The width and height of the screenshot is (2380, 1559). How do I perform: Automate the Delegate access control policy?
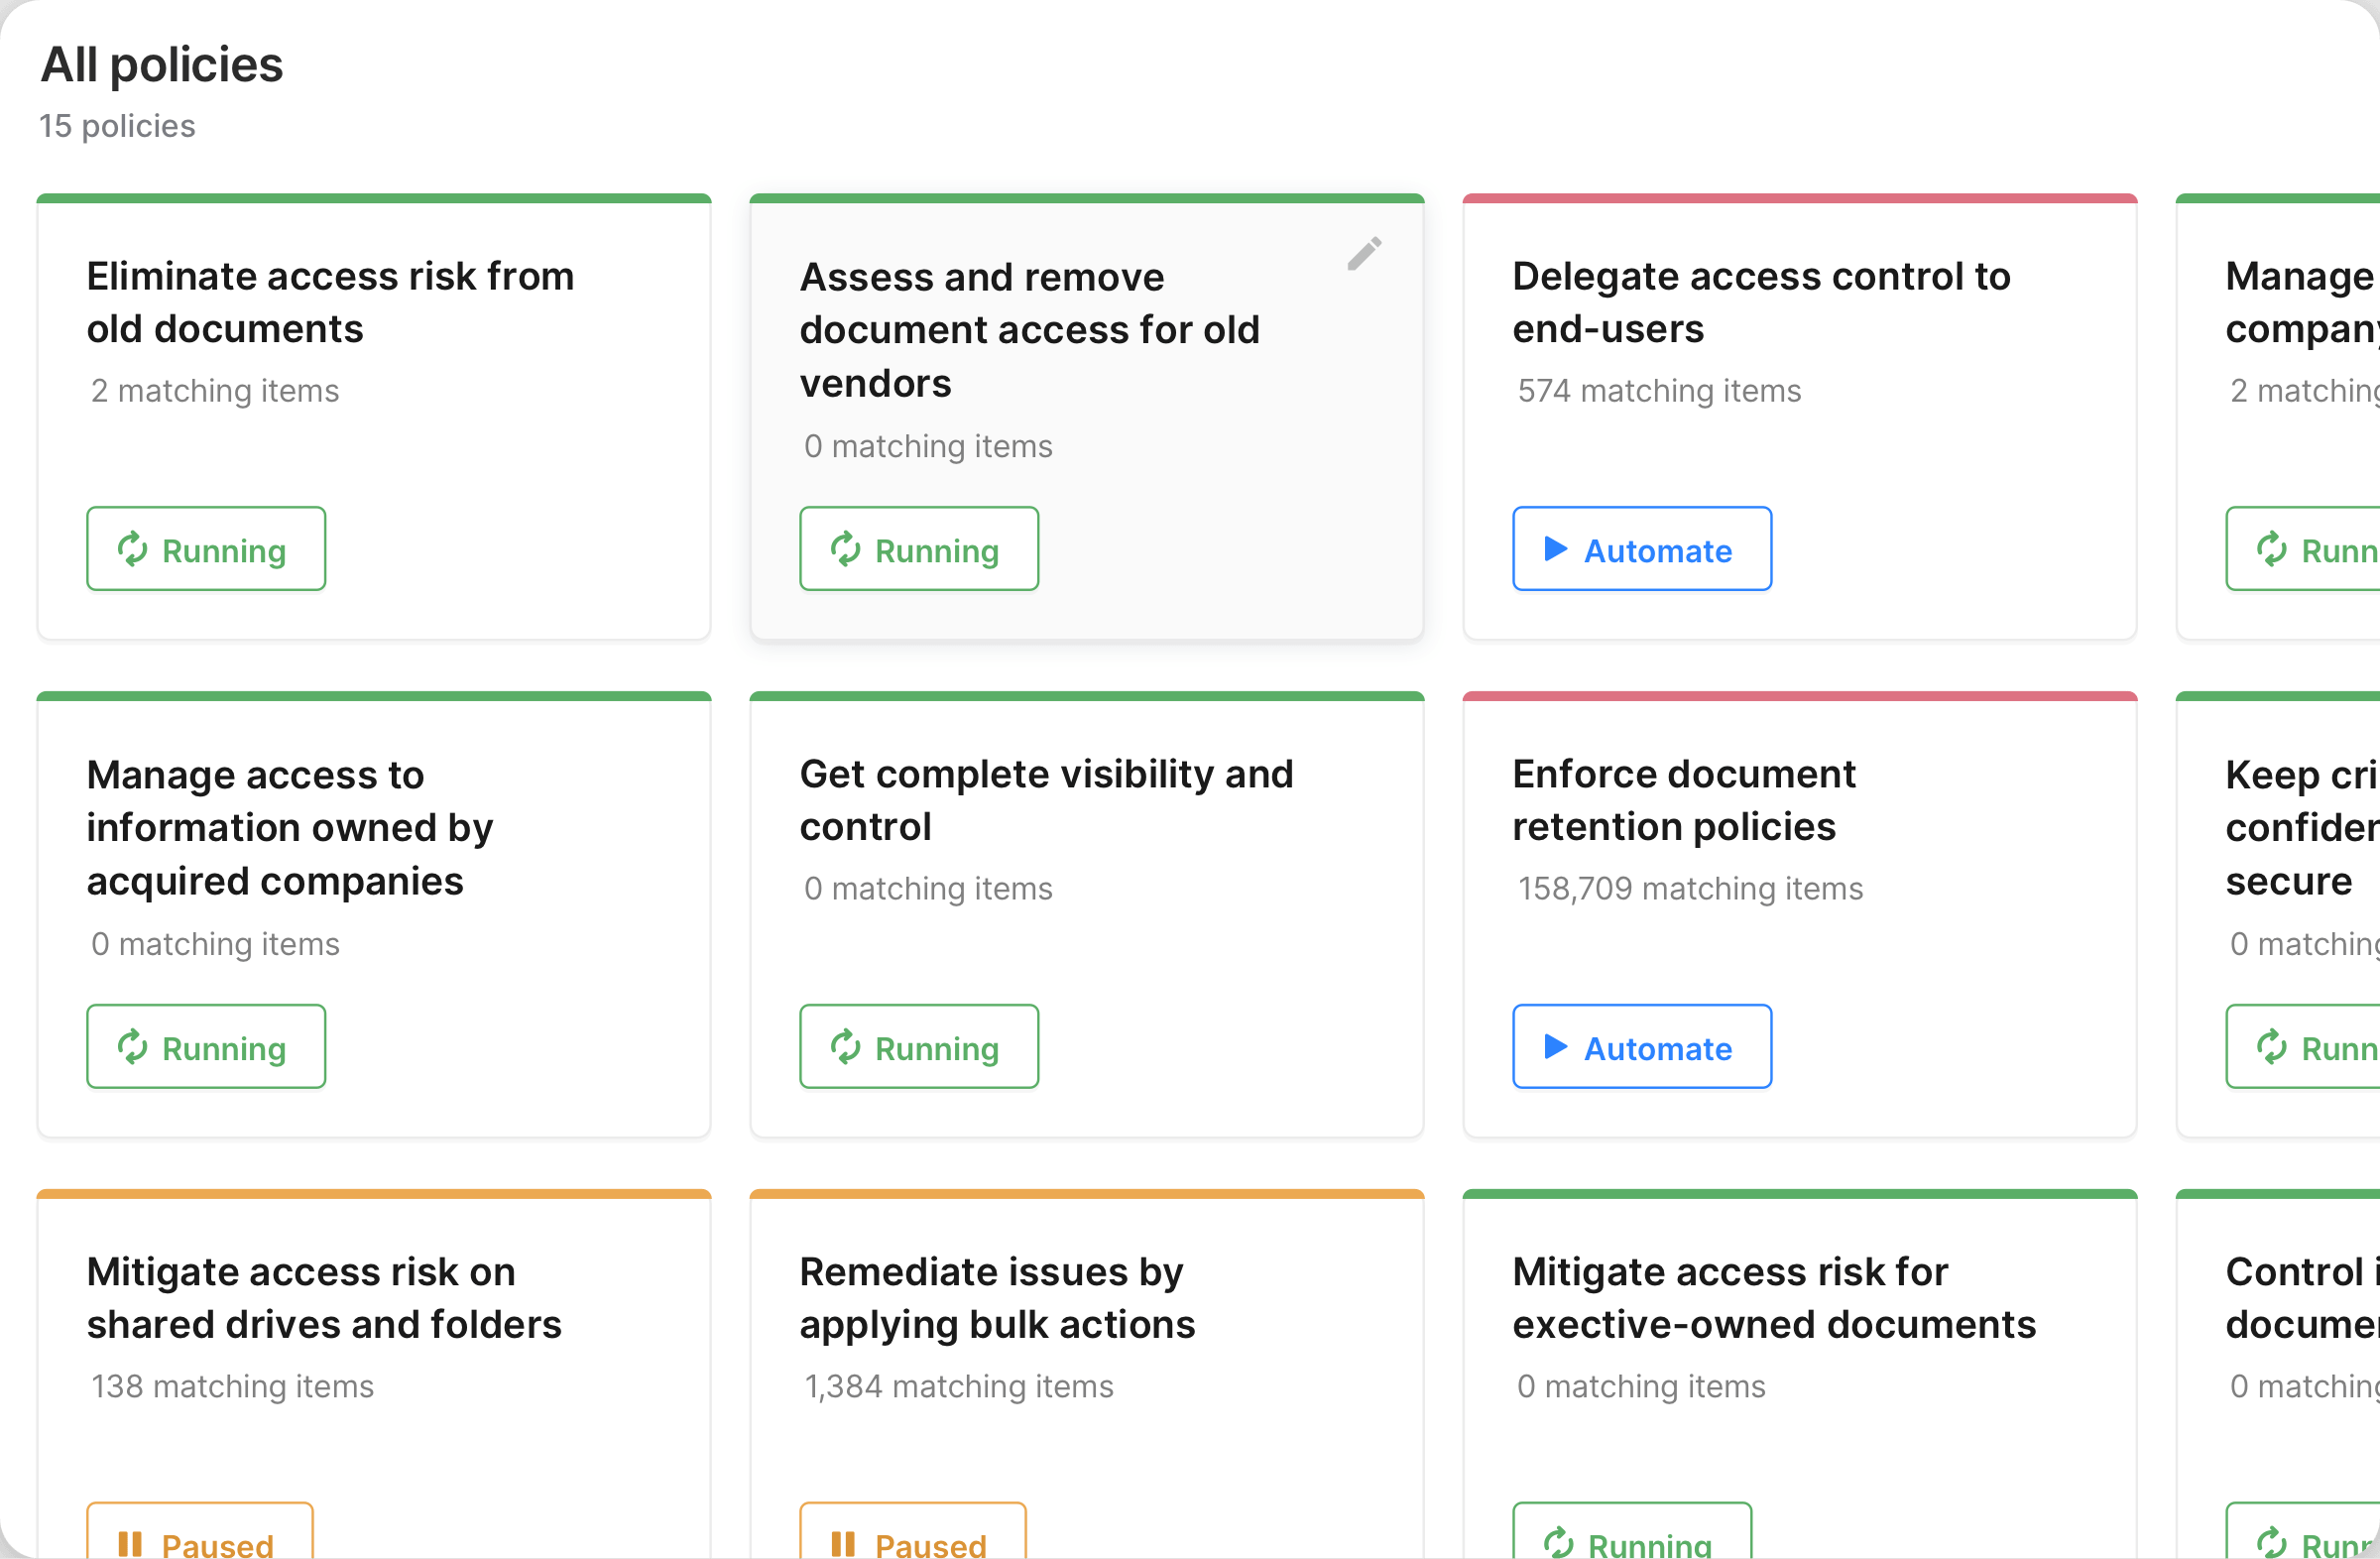coord(1641,549)
